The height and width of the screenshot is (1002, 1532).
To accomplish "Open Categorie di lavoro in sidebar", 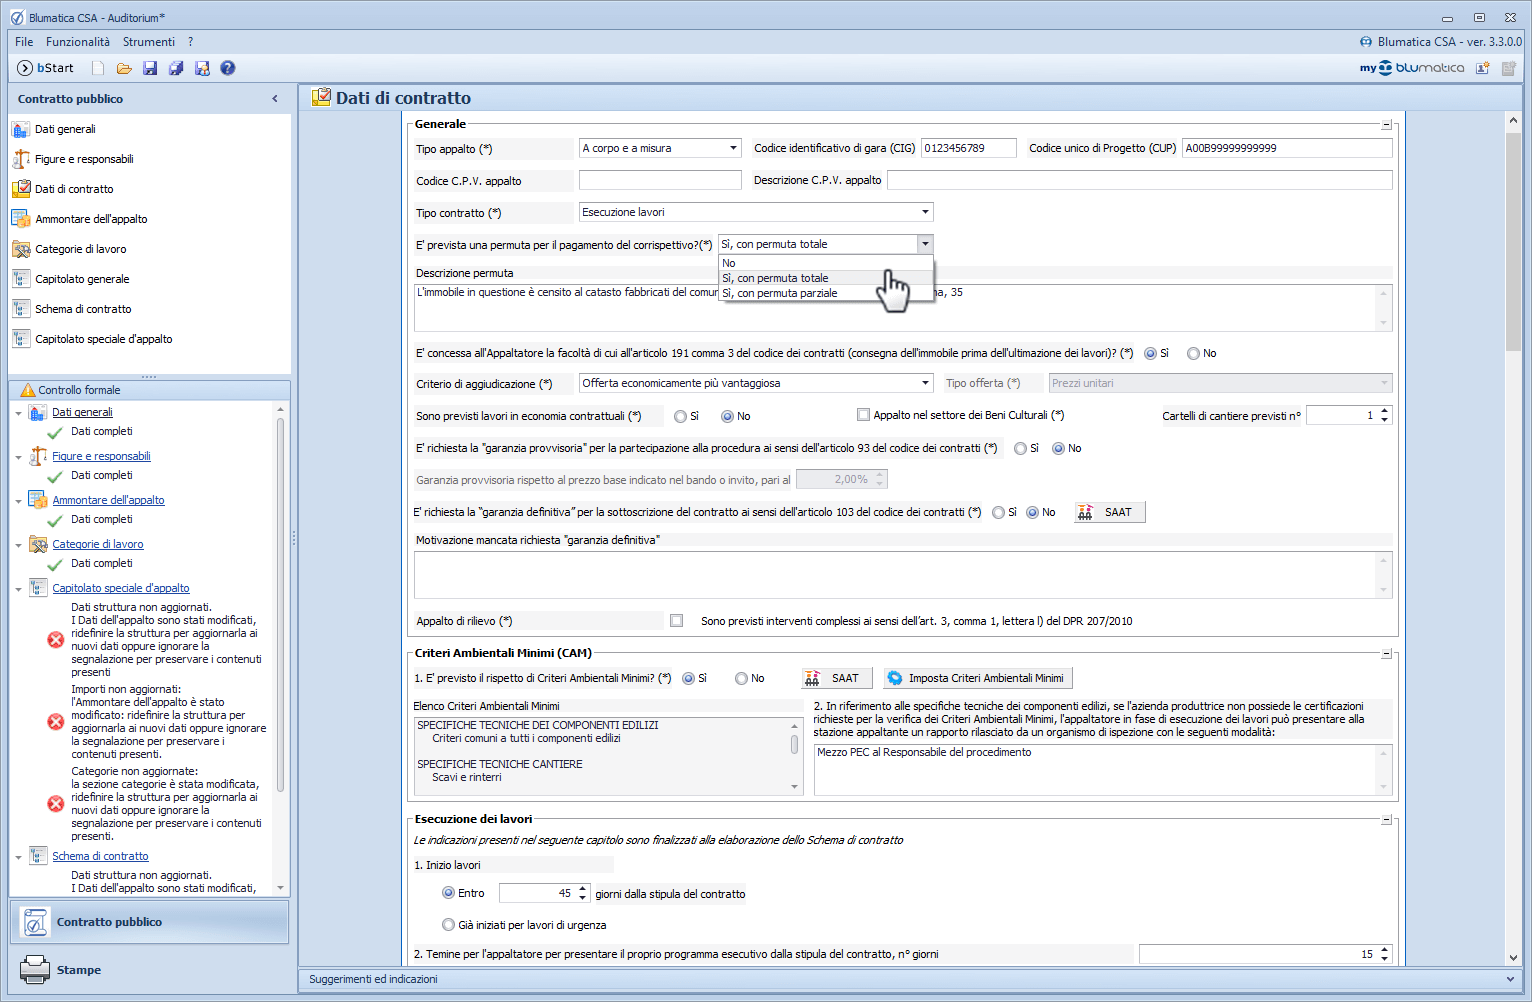I will (80, 249).
